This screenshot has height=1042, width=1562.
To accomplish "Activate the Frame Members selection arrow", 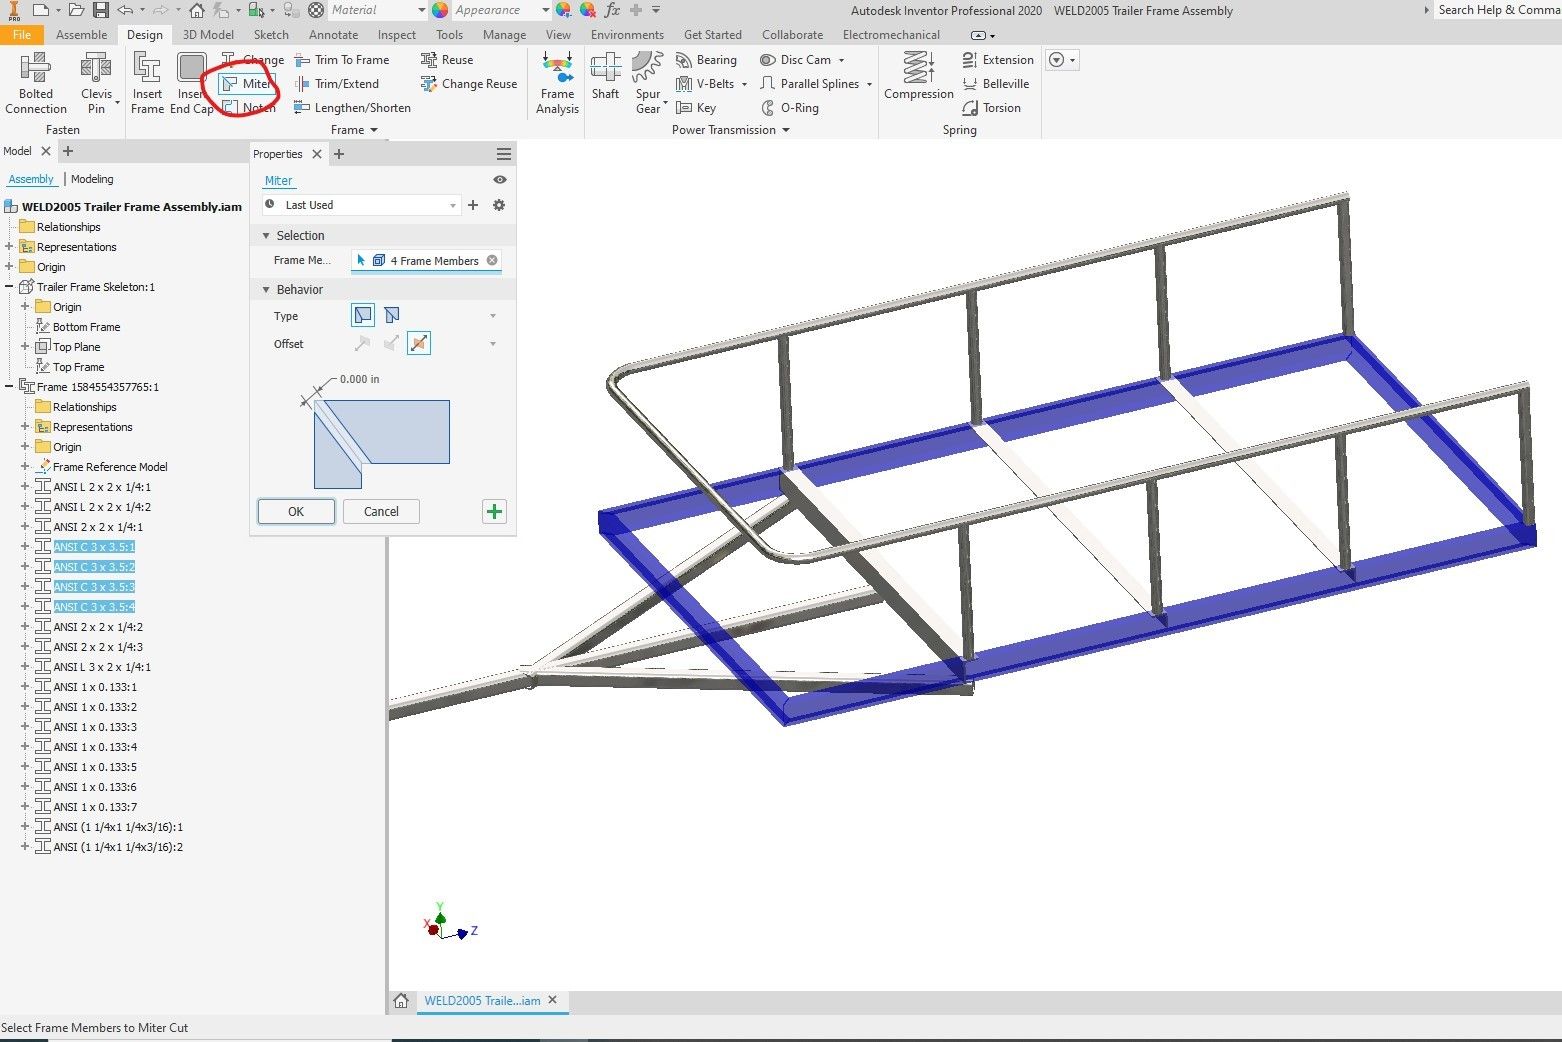I will [x=361, y=261].
